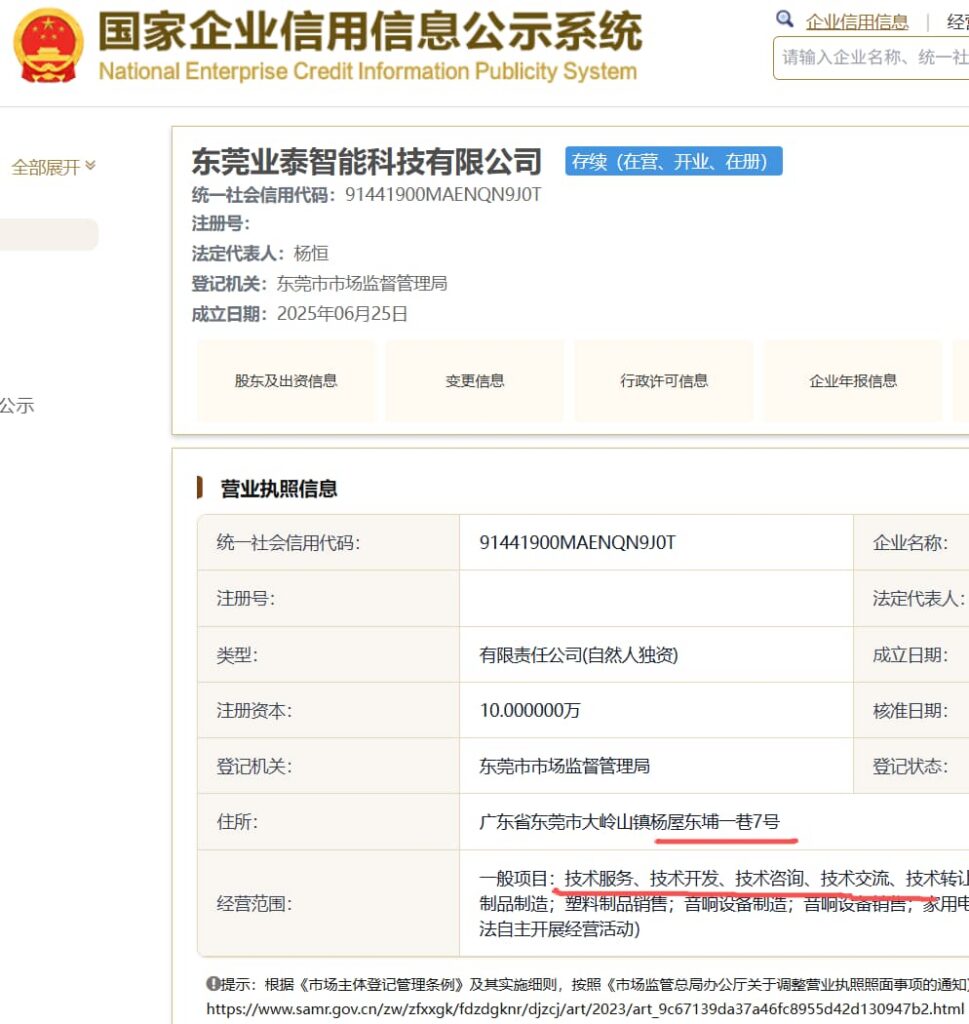Click the credit code value in license table

pyautogui.click(x=577, y=542)
